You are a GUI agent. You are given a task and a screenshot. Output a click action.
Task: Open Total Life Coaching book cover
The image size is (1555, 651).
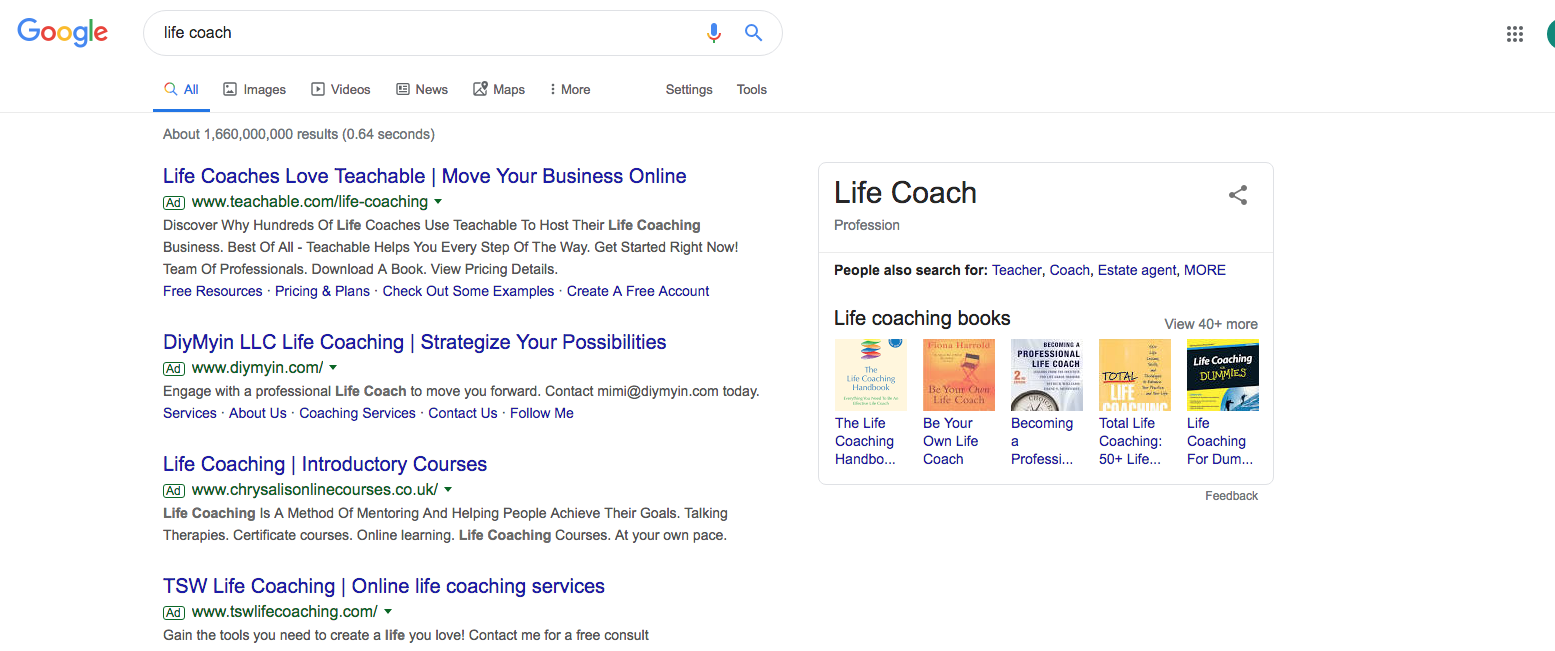[x=1135, y=375]
